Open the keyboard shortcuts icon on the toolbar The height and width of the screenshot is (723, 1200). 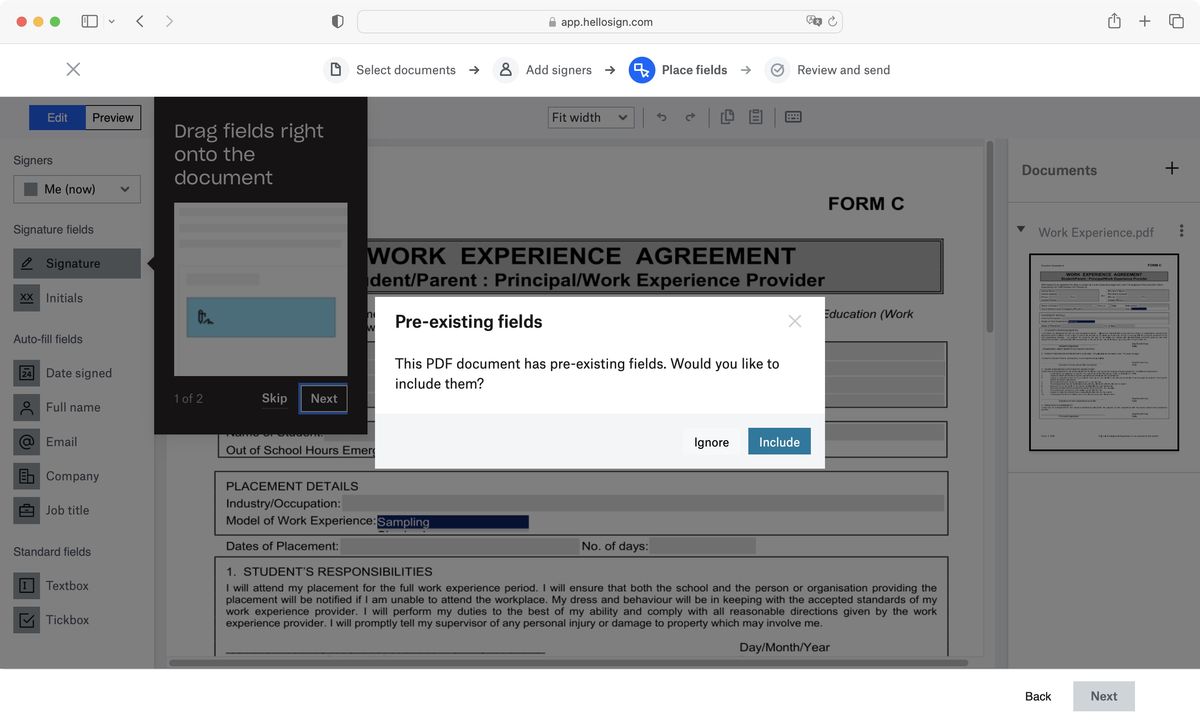tap(793, 117)
